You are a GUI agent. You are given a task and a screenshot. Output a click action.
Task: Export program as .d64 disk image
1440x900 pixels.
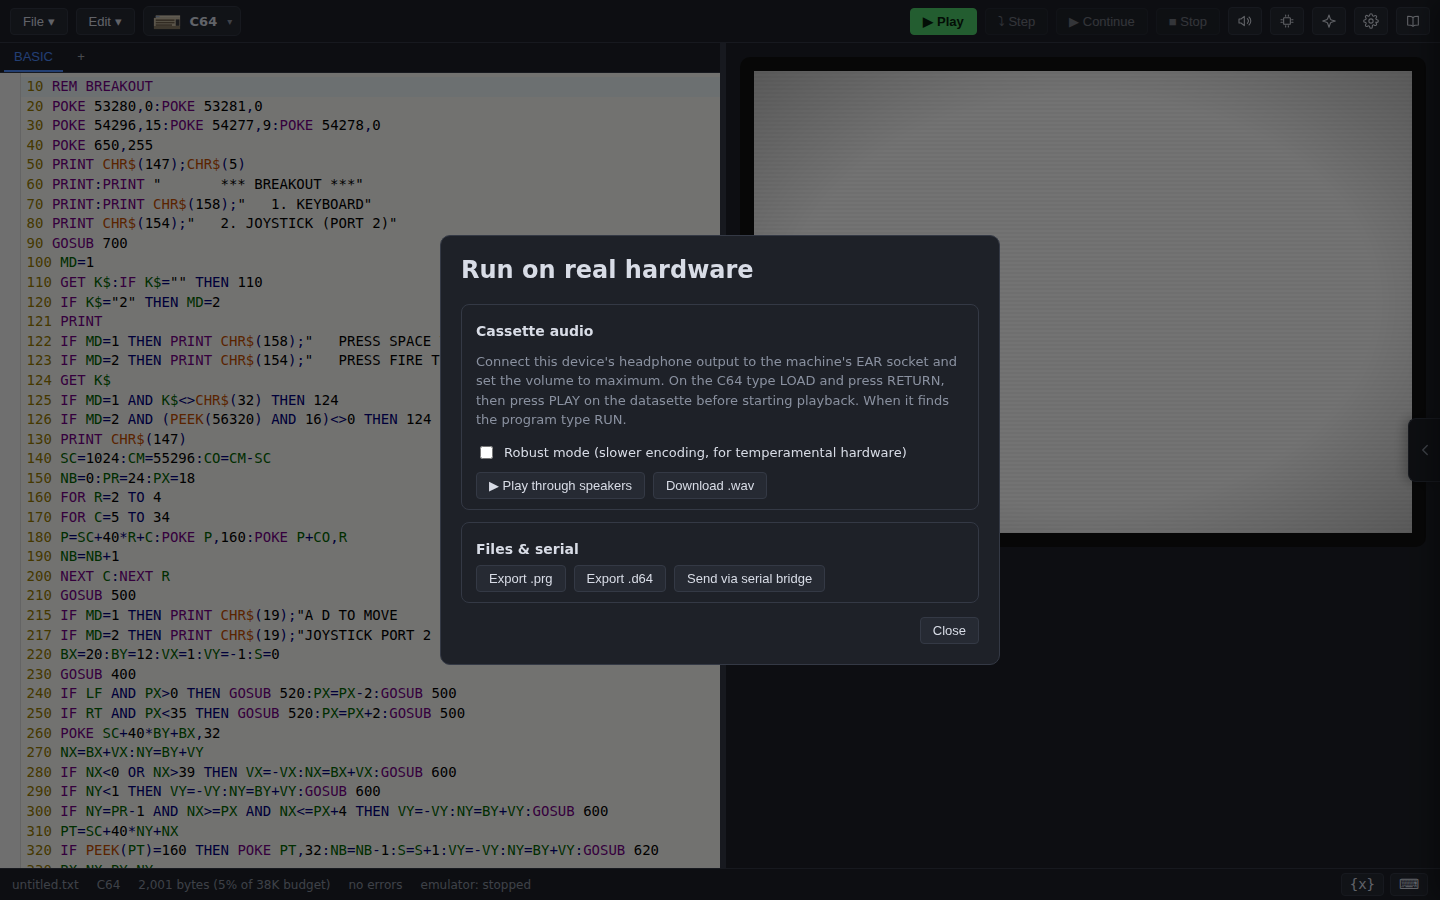point(620,579)
